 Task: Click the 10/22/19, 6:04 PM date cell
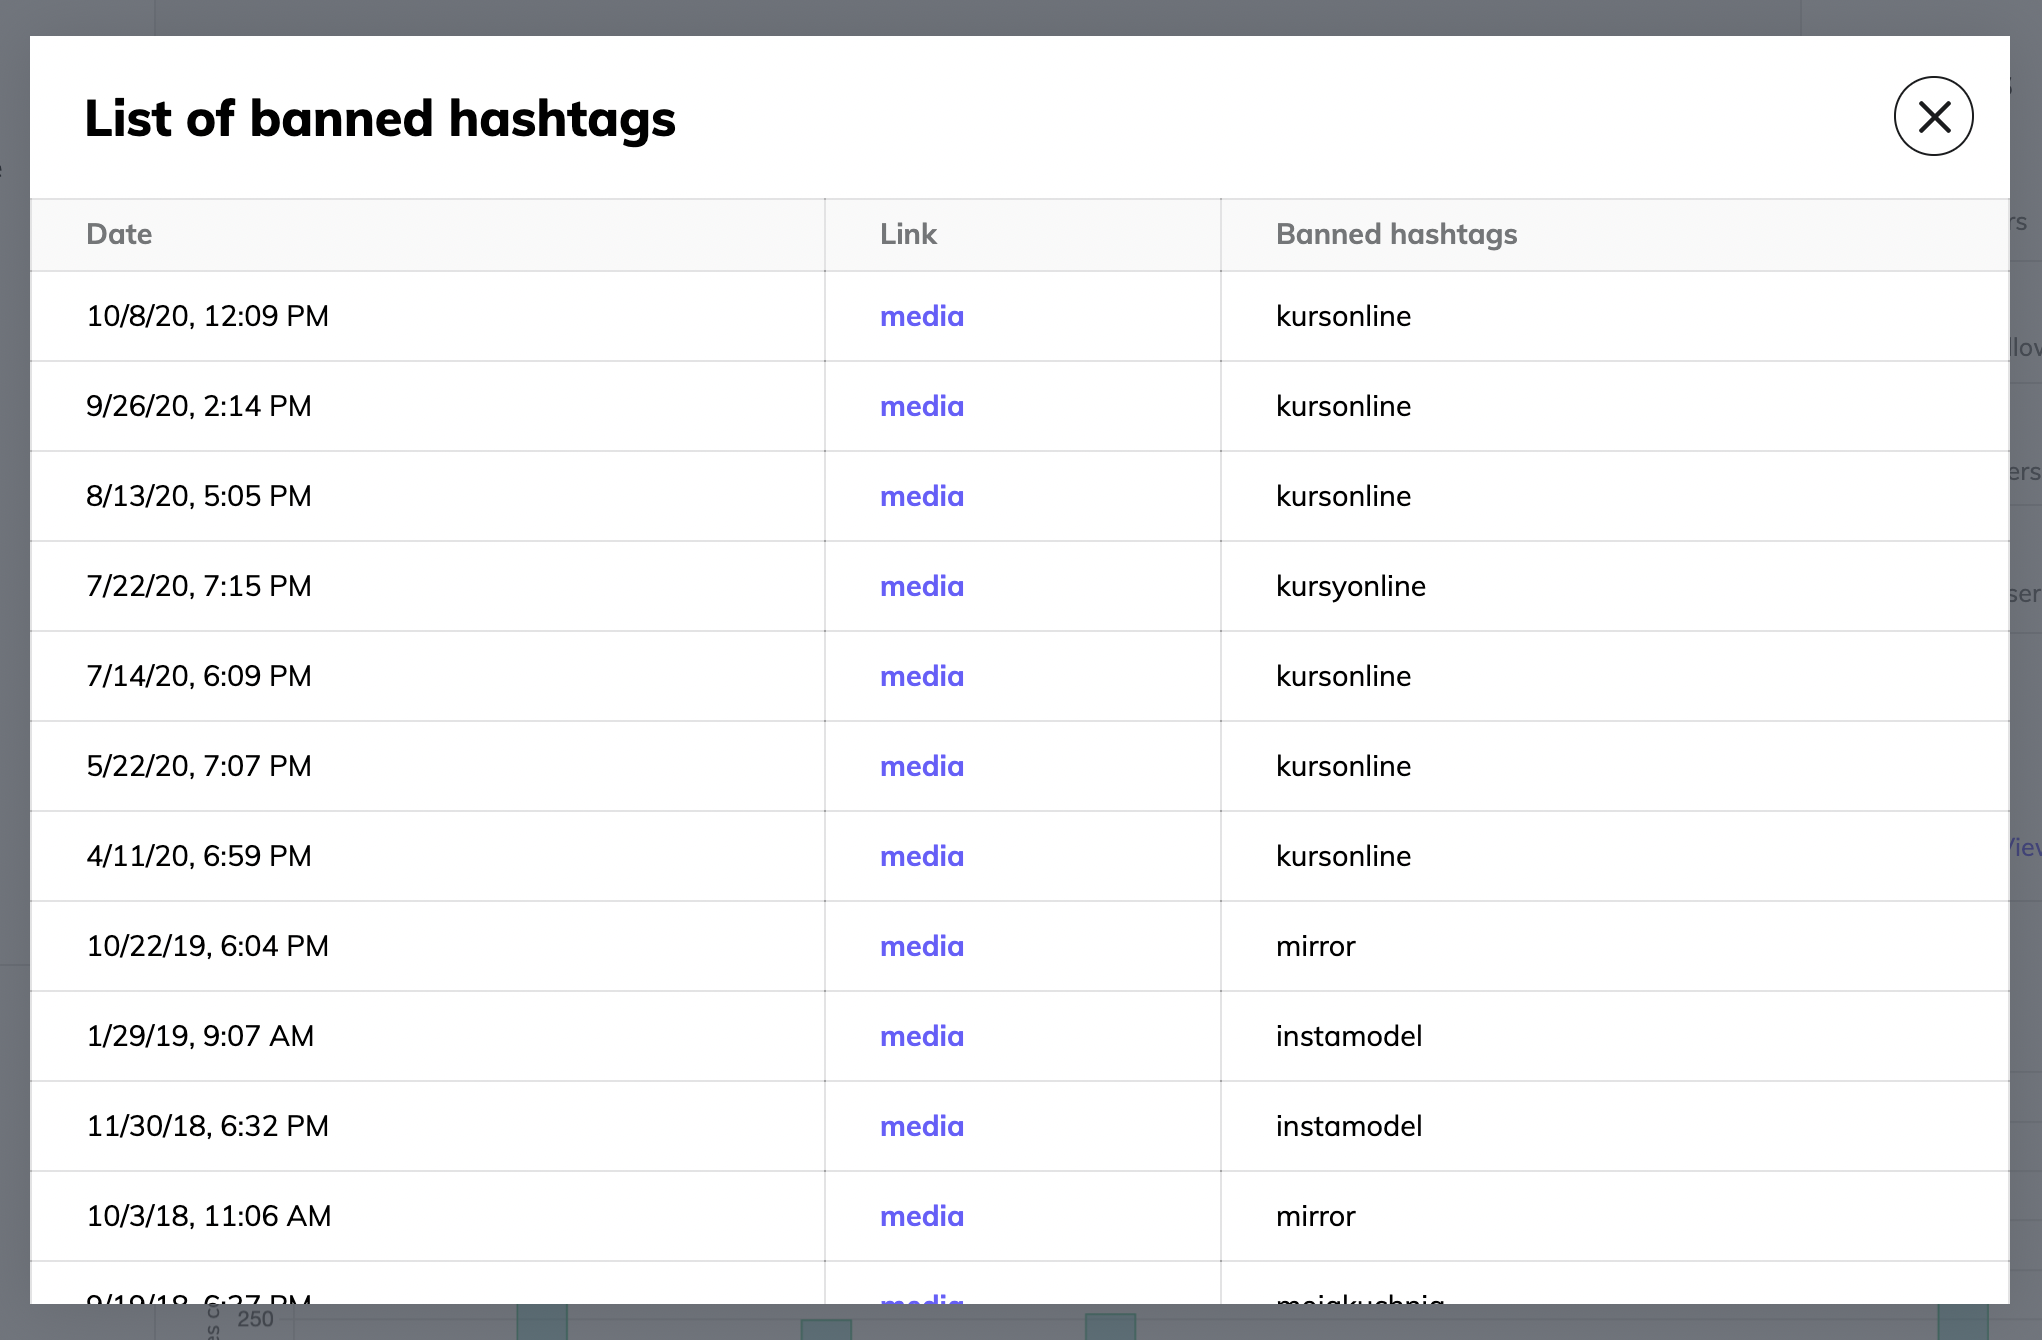click(x=207, y=946)
